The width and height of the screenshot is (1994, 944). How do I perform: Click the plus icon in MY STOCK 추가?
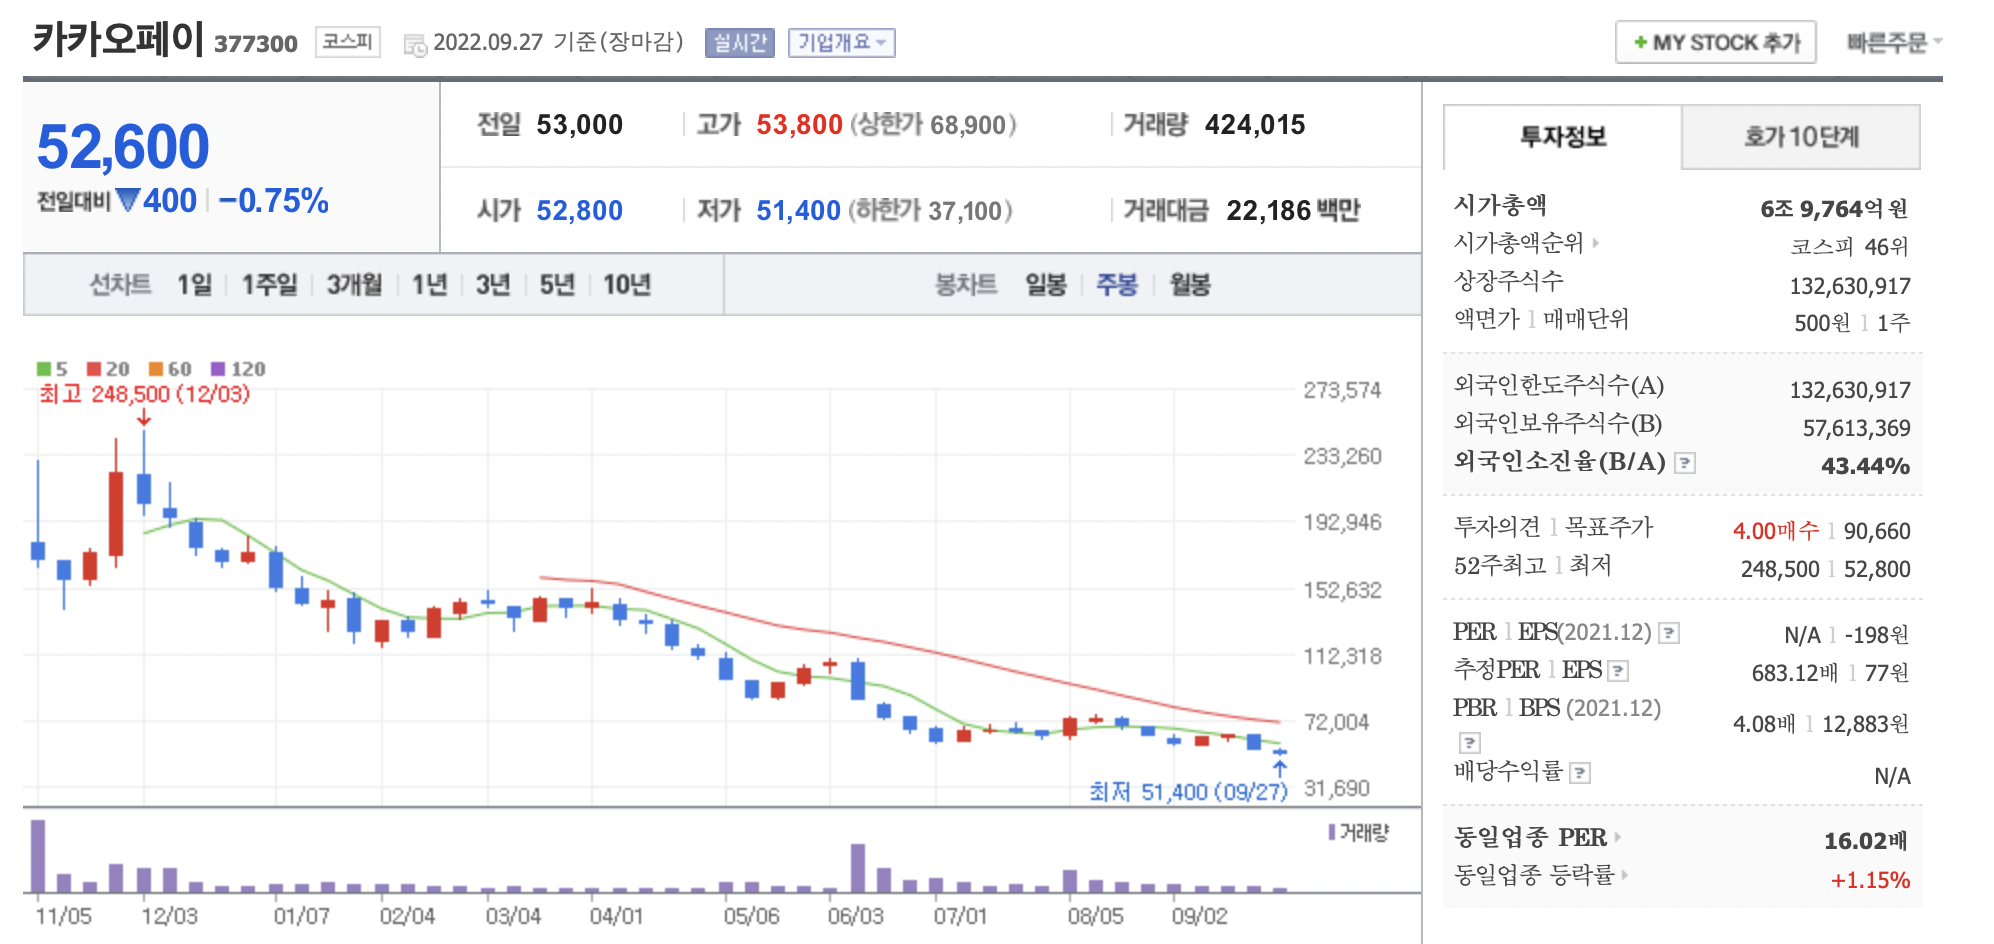(x=1640, y=43)
